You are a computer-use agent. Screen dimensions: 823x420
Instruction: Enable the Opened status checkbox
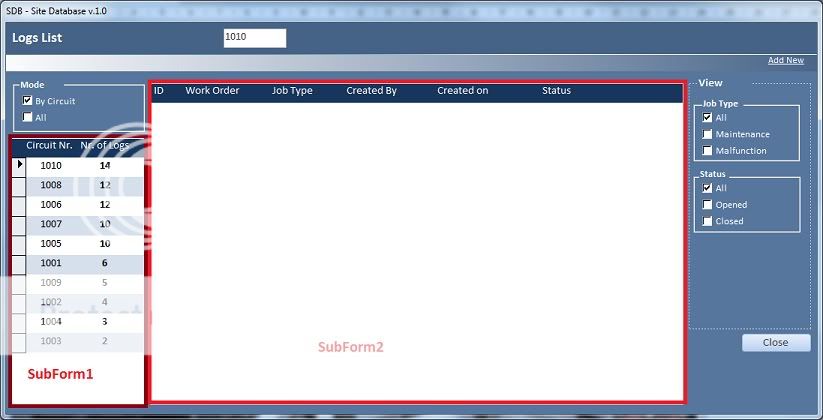(x=708, y=205)
